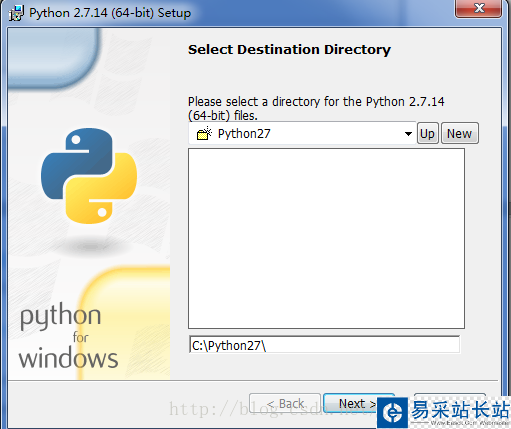
Task: Click the C:\Python27\ path input field
Action: click(324, 345)
